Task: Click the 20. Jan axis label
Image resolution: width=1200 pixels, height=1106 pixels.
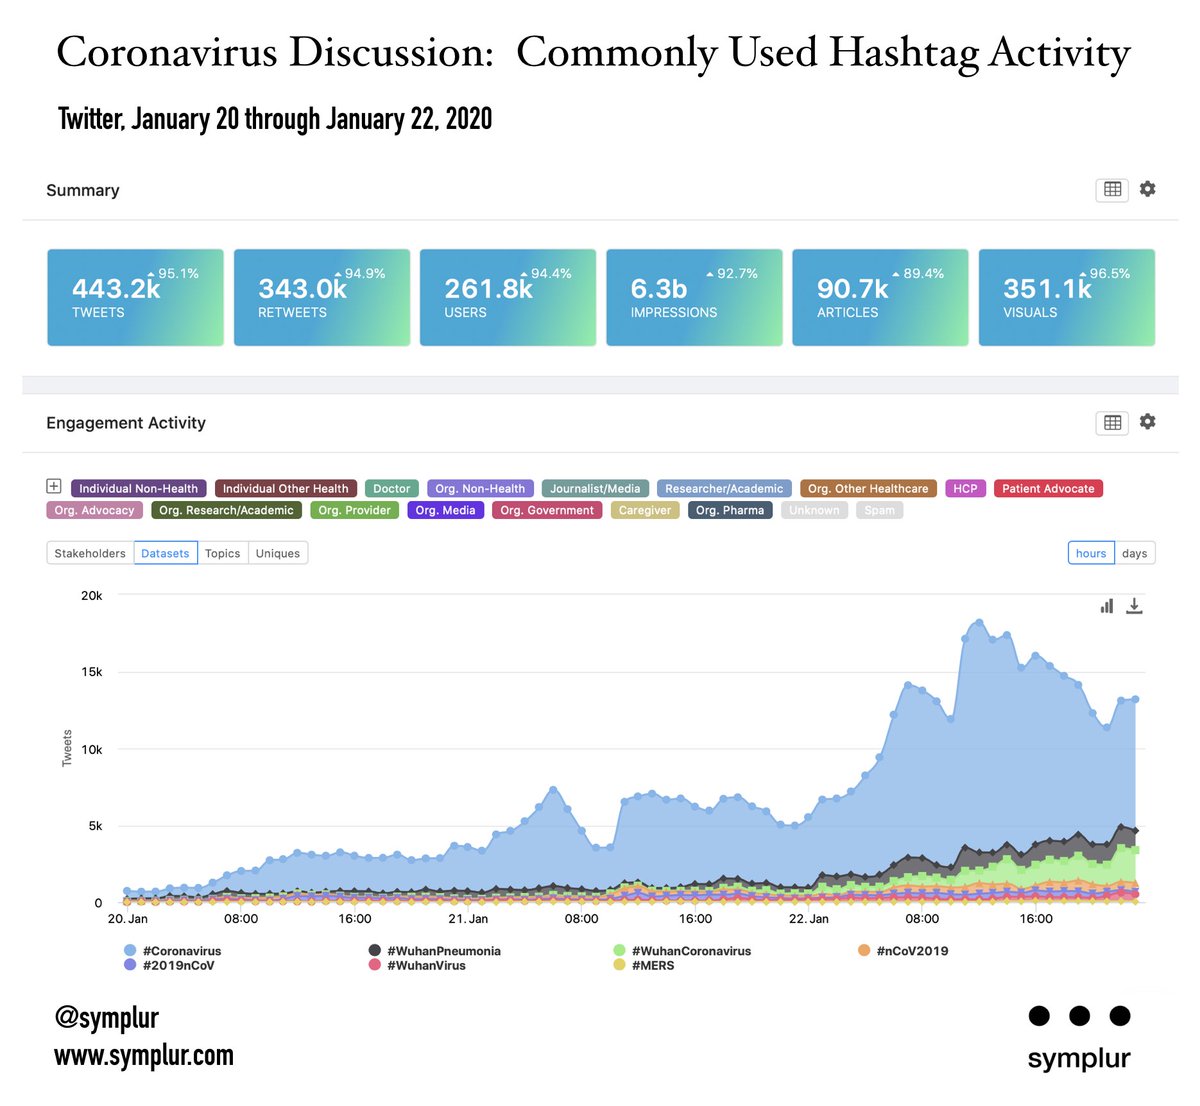Action: [127, 918]
